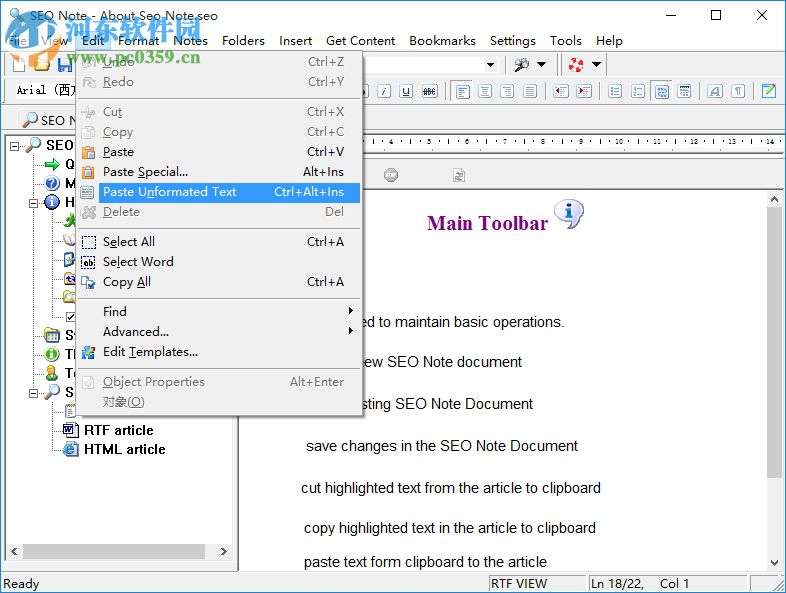Click the italic formatting icon
The width and height of the screenshot is (786, 593).
click(x=384, y=91)
